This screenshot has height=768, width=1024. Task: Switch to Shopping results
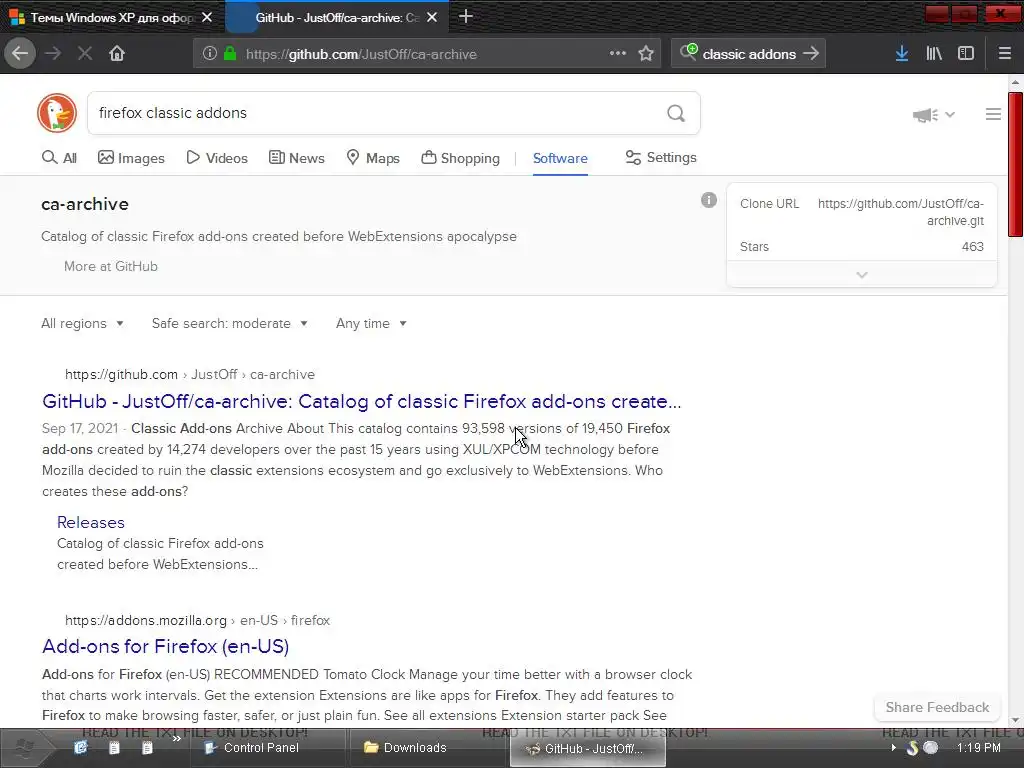[460, 157]
